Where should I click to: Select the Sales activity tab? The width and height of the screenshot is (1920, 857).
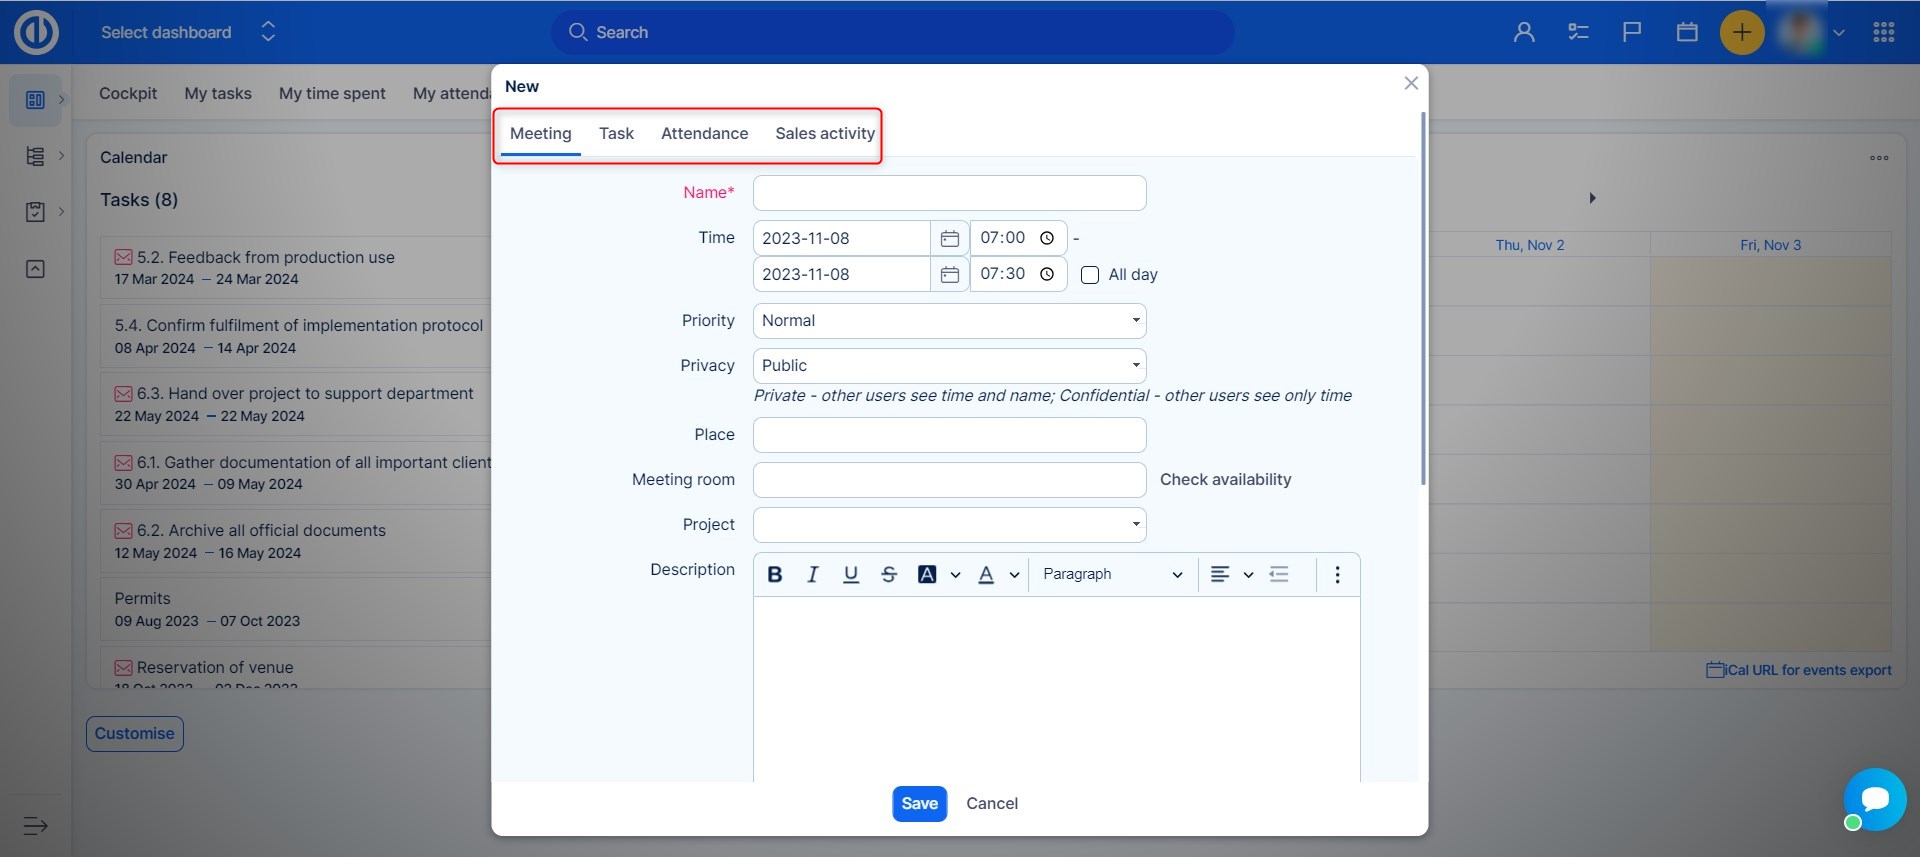coord(824,134)
